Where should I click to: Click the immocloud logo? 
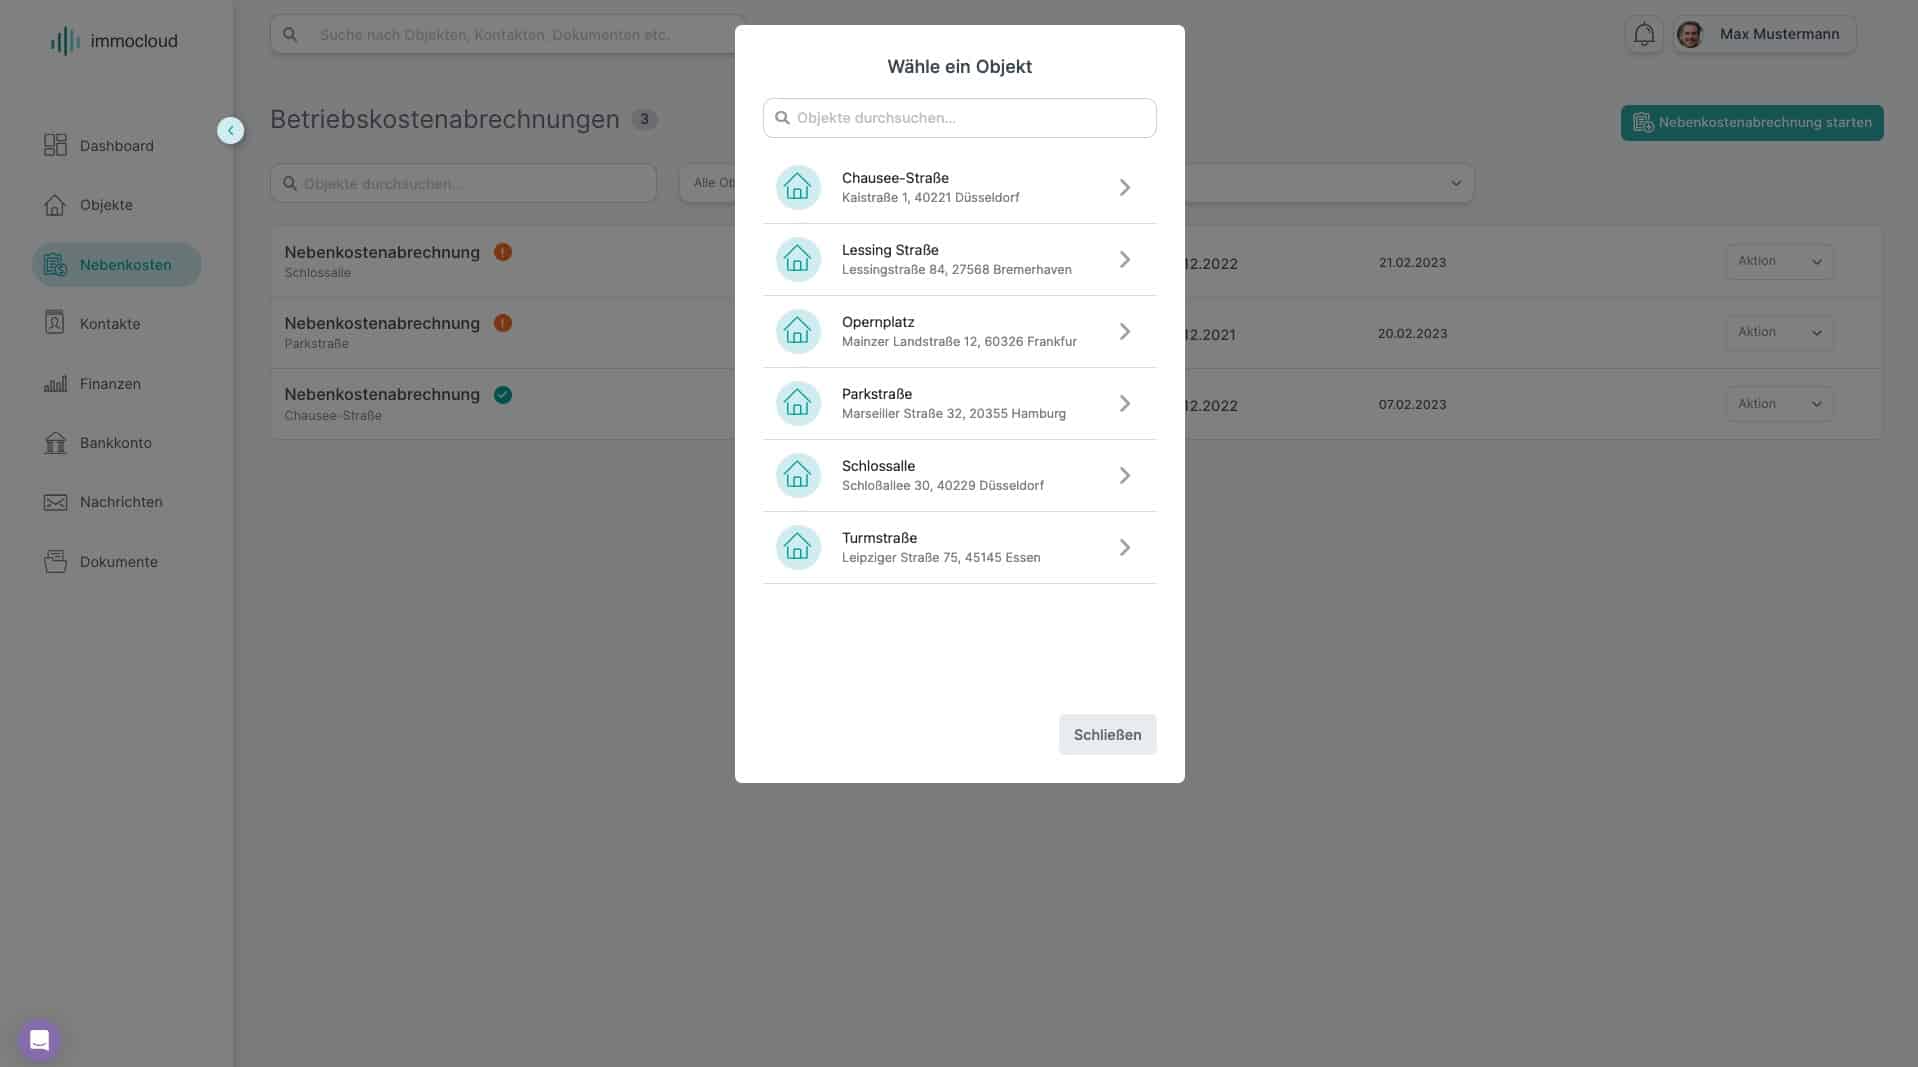click(114, 41)
